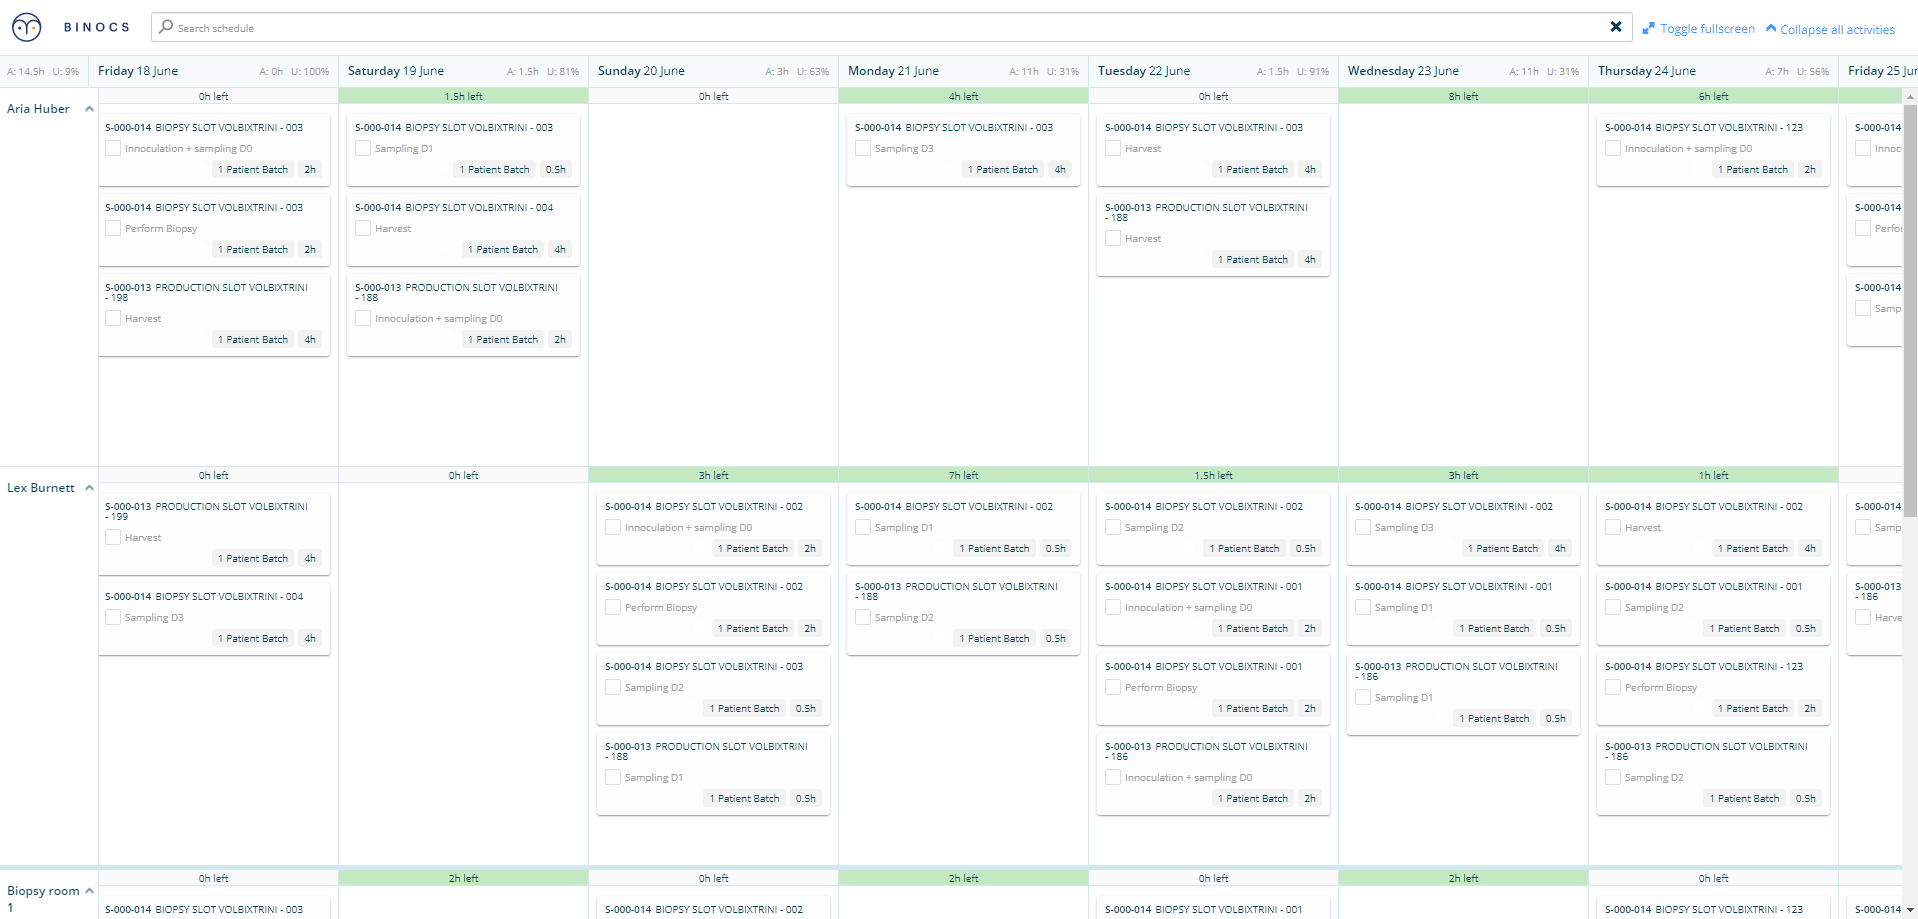Check Innoculation + sampling D0 for slot 123 on Thursday
The image size is (1918, 919).
point(1613,148)
